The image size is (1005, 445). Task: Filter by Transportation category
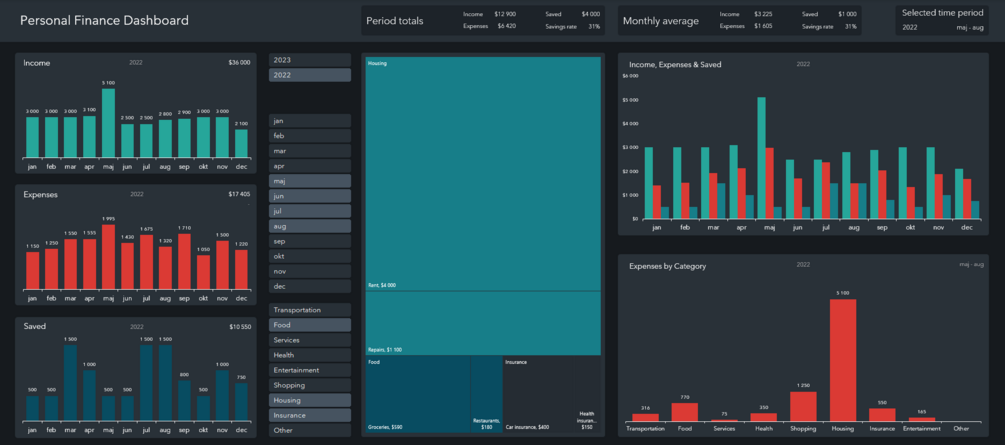pos(310,310)
